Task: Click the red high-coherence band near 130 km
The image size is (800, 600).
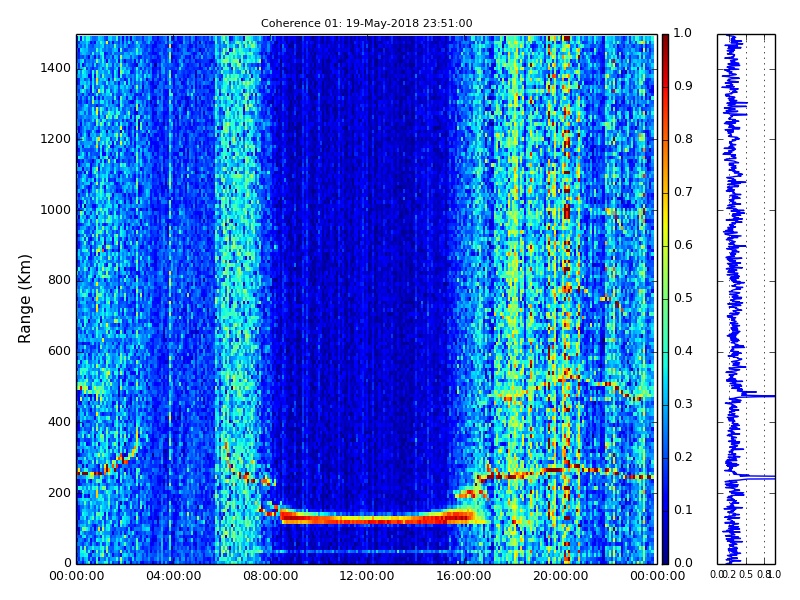Action: (x=378, y=518)
